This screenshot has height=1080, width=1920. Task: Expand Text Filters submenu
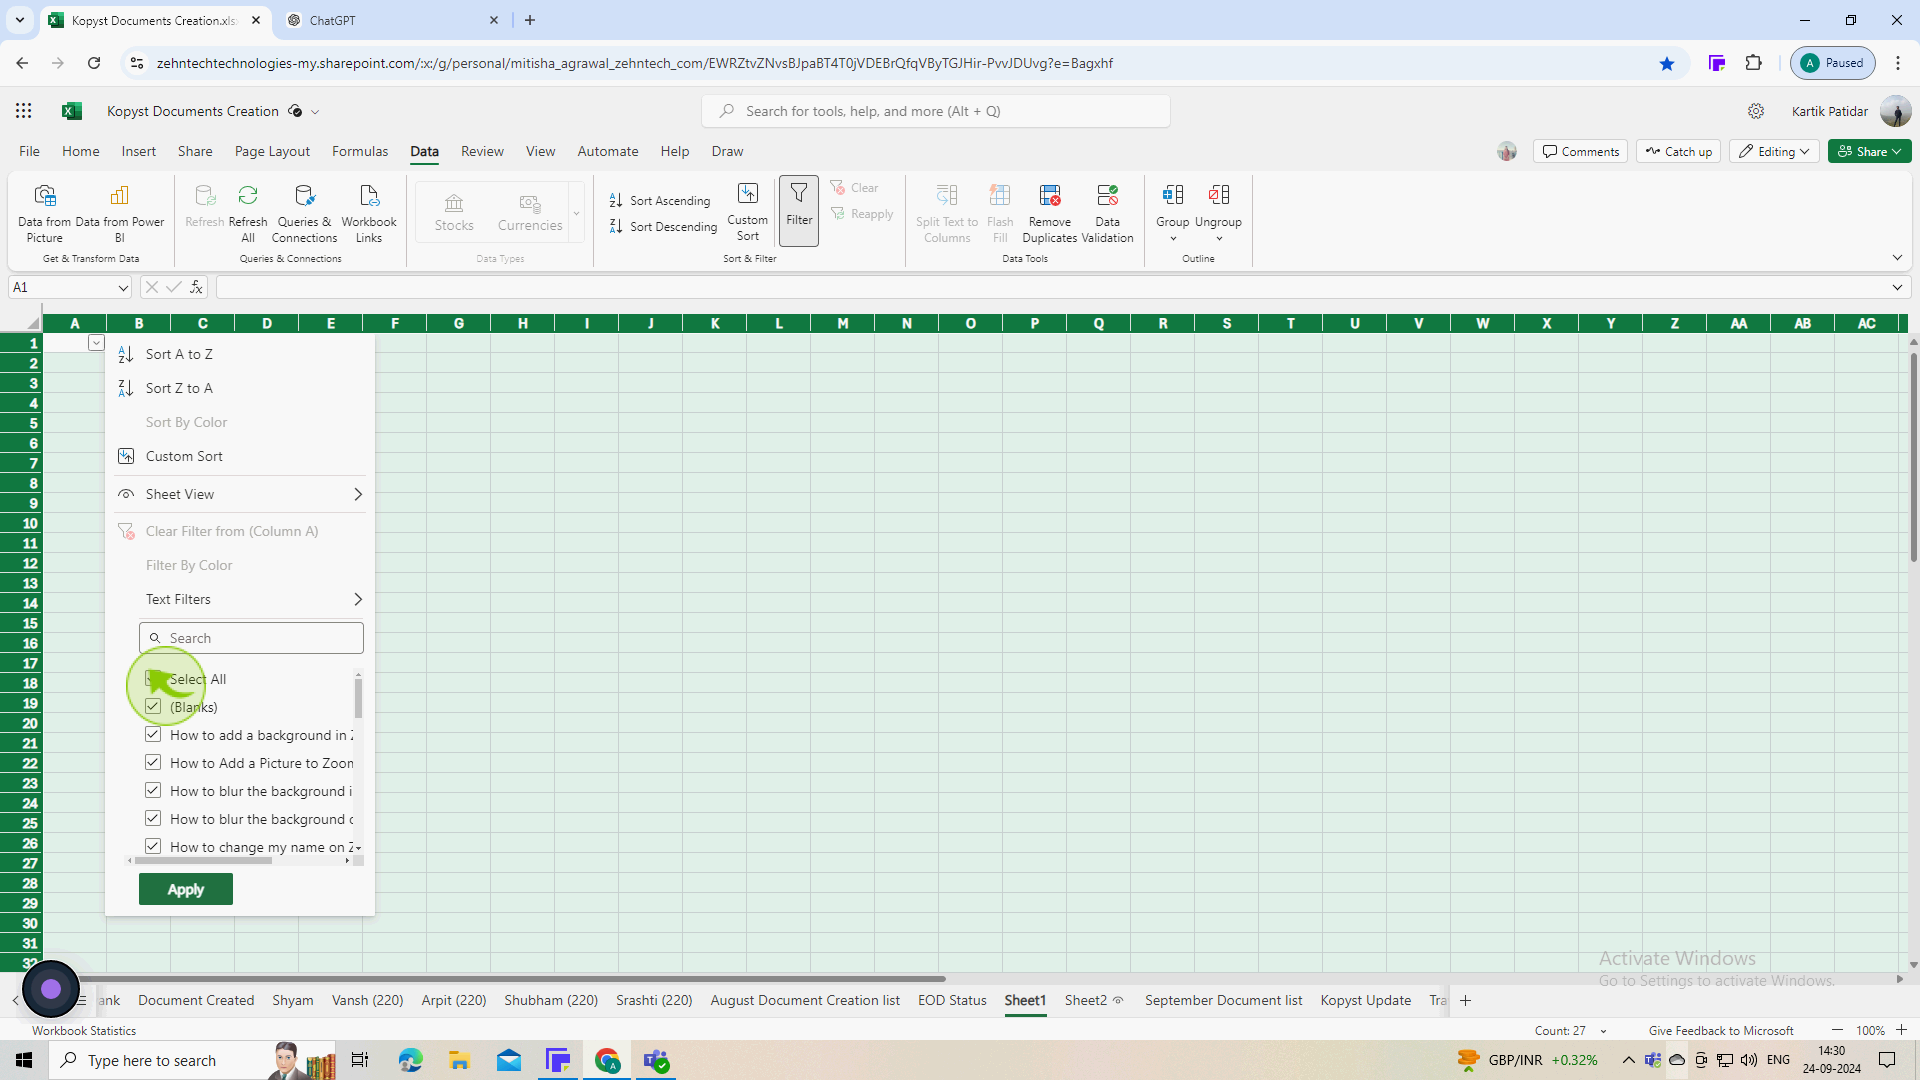tap(240, 599)
